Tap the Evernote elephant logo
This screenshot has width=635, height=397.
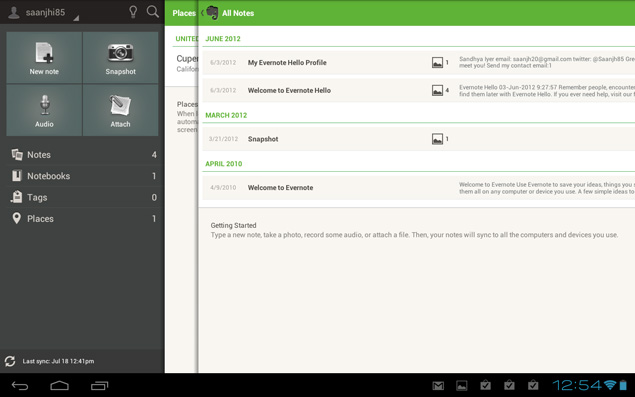click(212, 13)
